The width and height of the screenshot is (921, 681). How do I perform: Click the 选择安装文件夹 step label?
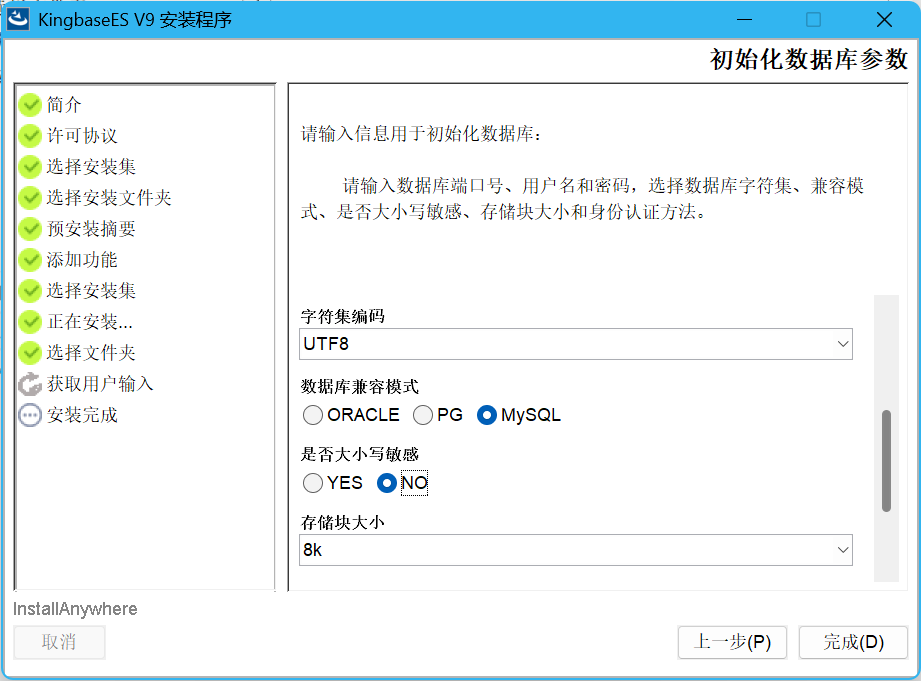point(109,198)
